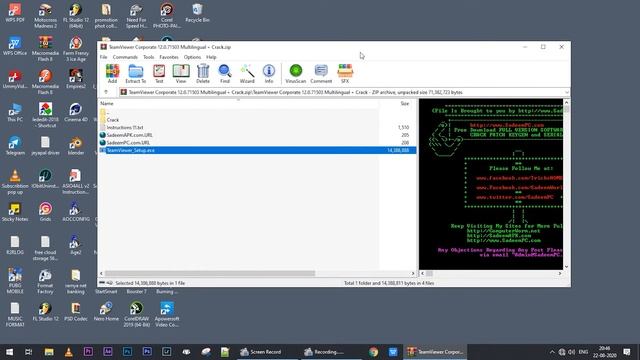The height and width of the screenshot is (360, 640).
Task: Open the notification center icon
Action: [627, 352]
